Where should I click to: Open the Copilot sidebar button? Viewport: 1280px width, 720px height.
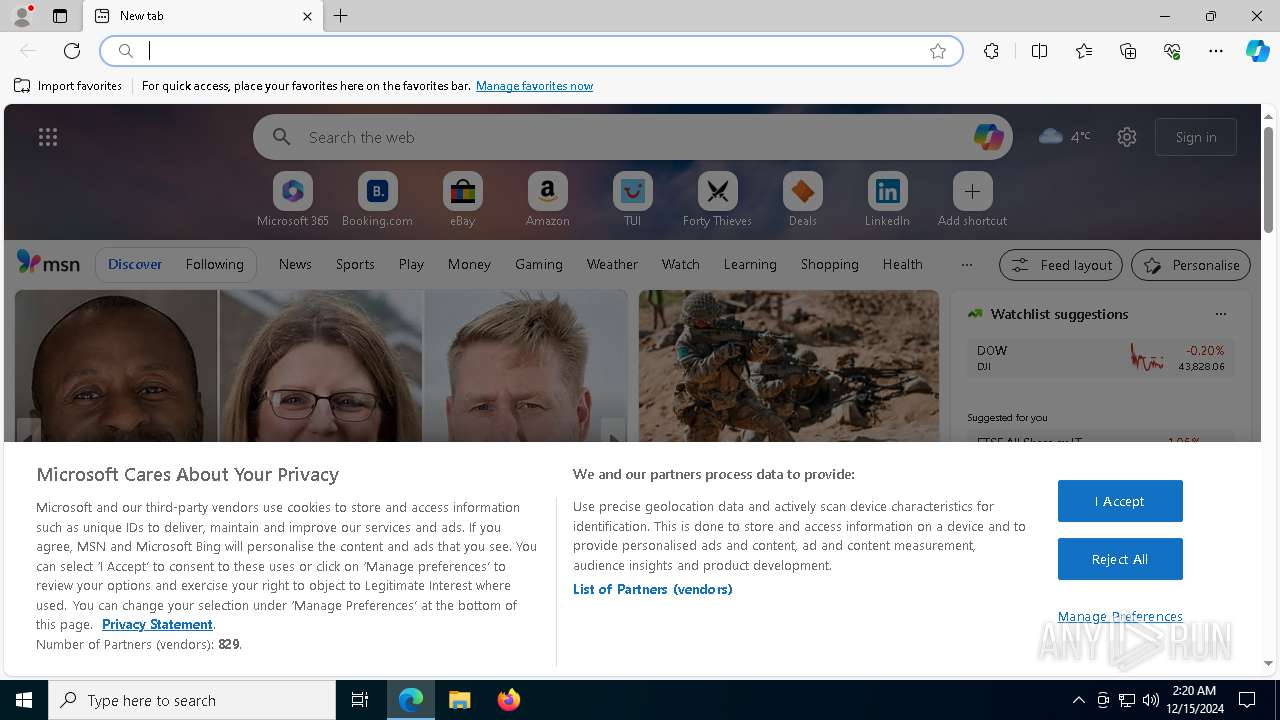[1257, 51]
